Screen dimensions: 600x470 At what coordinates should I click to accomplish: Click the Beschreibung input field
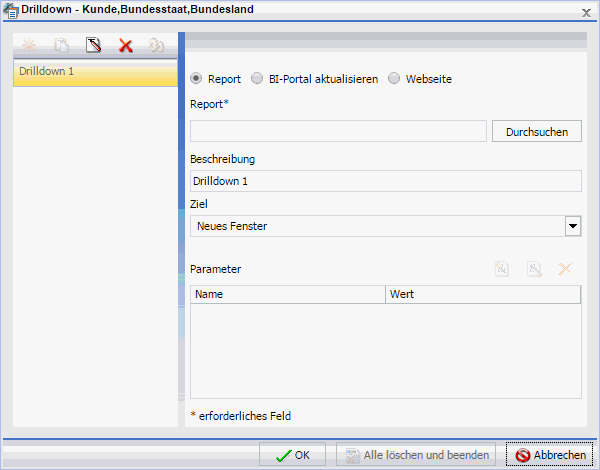(386, 181)
